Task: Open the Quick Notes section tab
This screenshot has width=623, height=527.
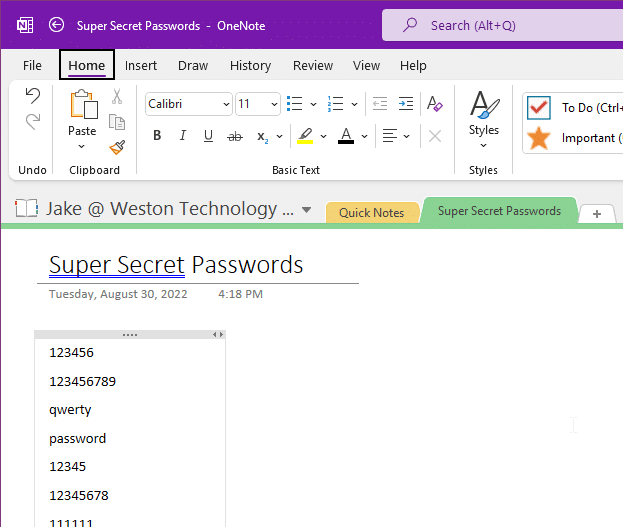Action: pyautogui.click(x=372, y=213)
